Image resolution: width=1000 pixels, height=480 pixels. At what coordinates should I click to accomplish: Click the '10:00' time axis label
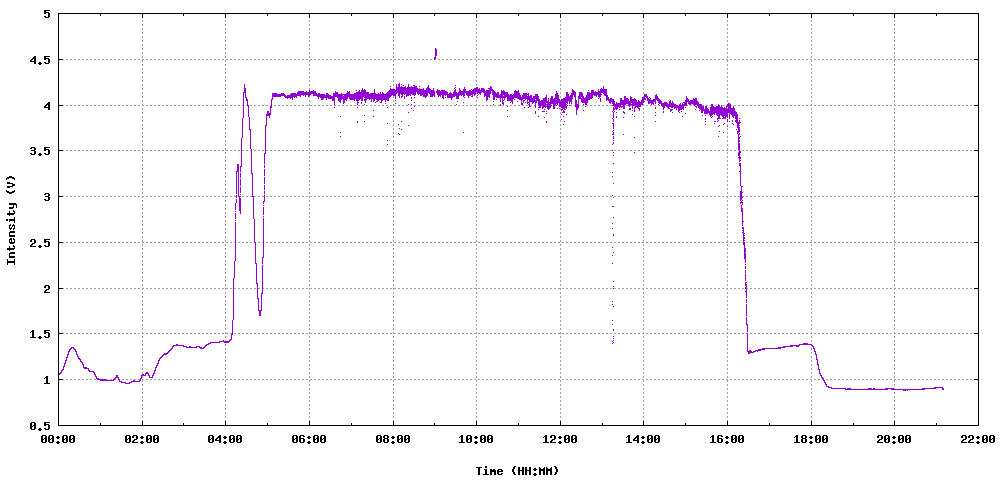point(476,439)
